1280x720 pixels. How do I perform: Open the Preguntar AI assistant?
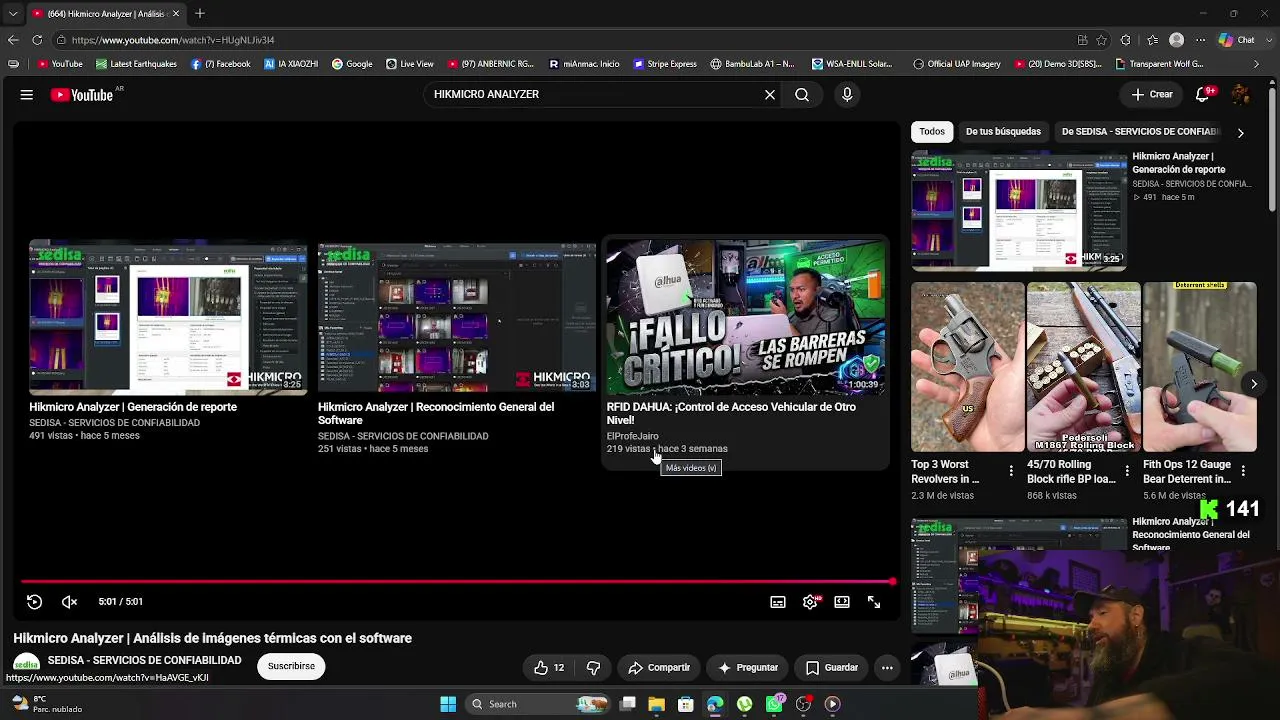point(748,668)
